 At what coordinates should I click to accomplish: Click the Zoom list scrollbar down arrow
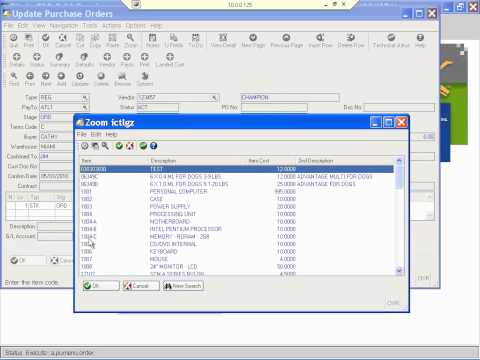click(399, 271)
